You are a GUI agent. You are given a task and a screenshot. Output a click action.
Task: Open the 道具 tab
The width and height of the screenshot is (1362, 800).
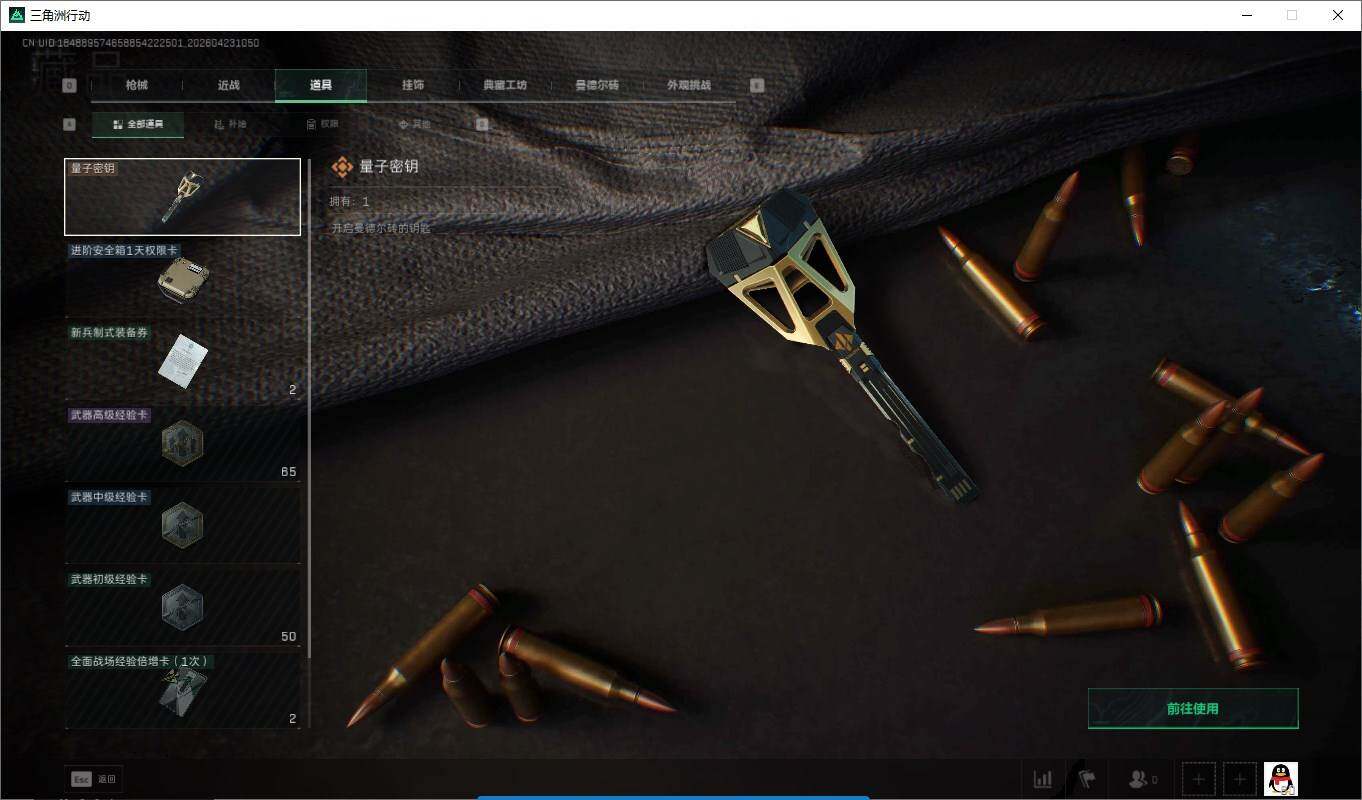click(x=321, y=85)
